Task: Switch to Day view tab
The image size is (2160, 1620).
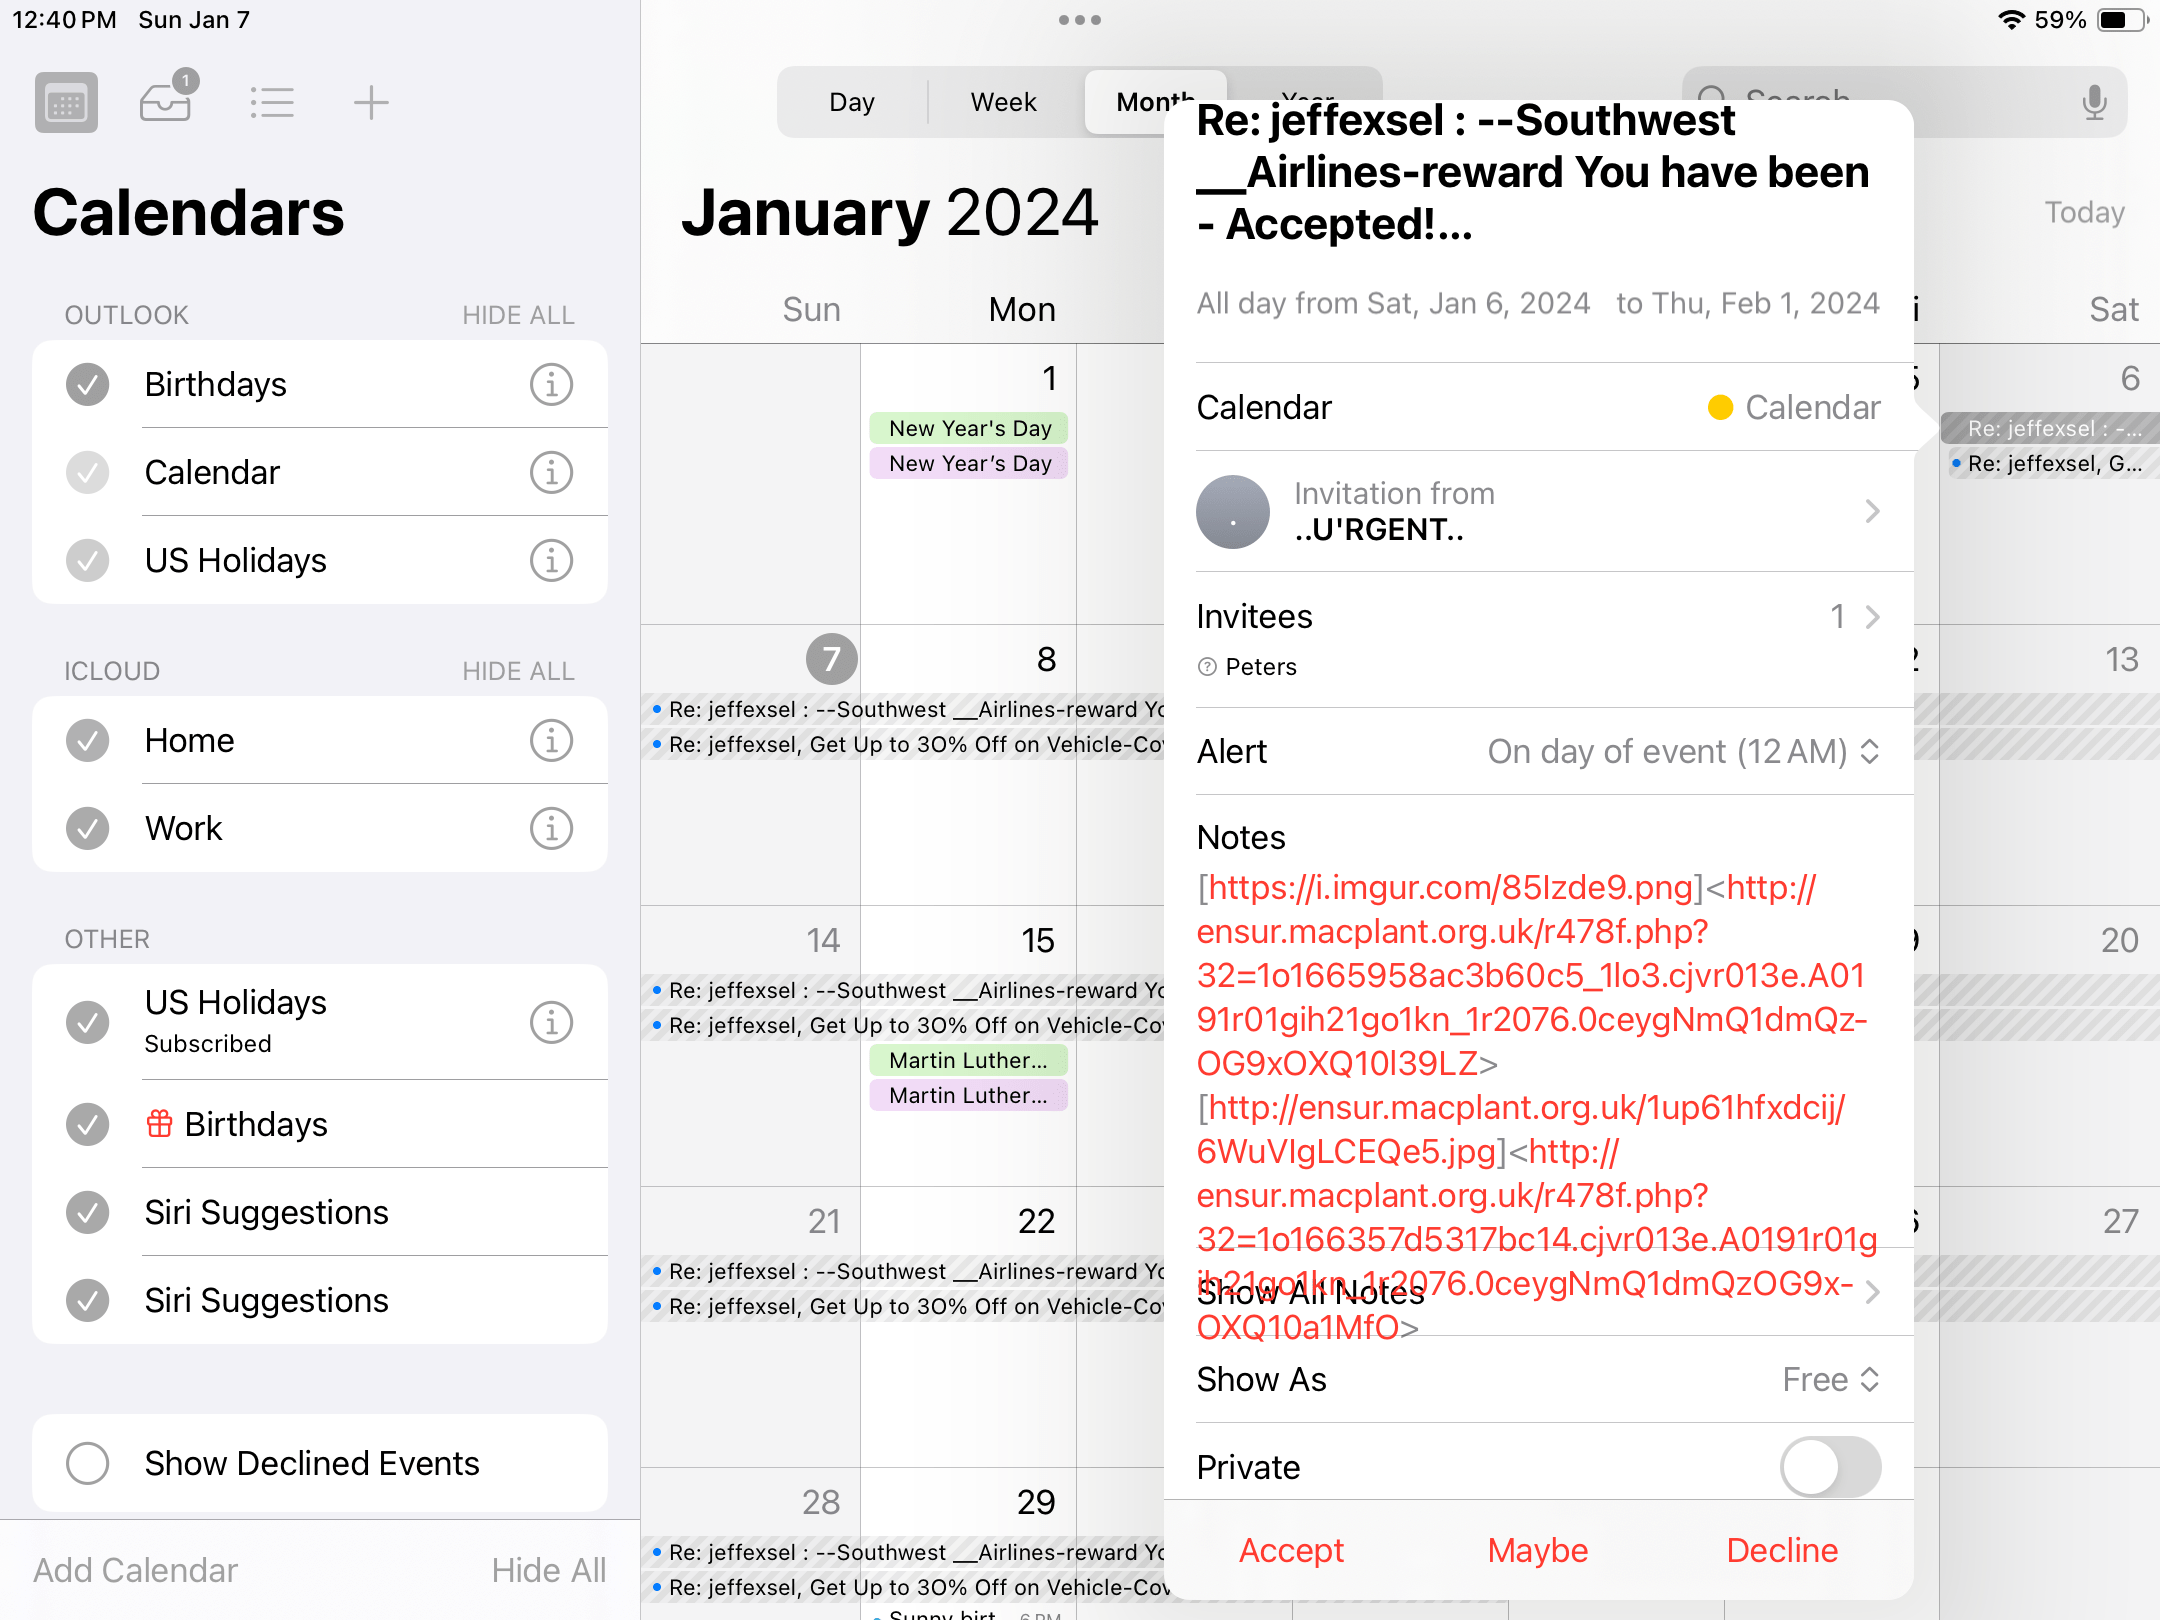Action: coord(852,102)
